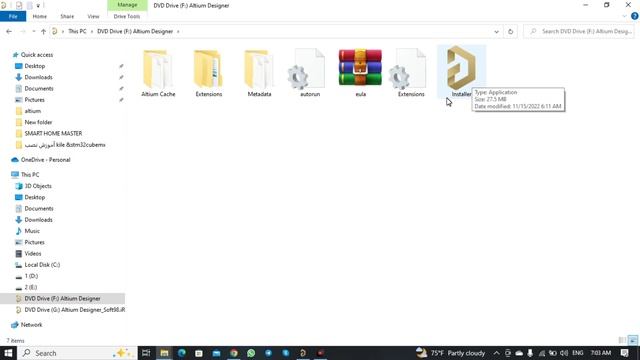Open pinned Documents under Quick access
Viewport: 640px width, 360px height.
click(x=39, y=88)
